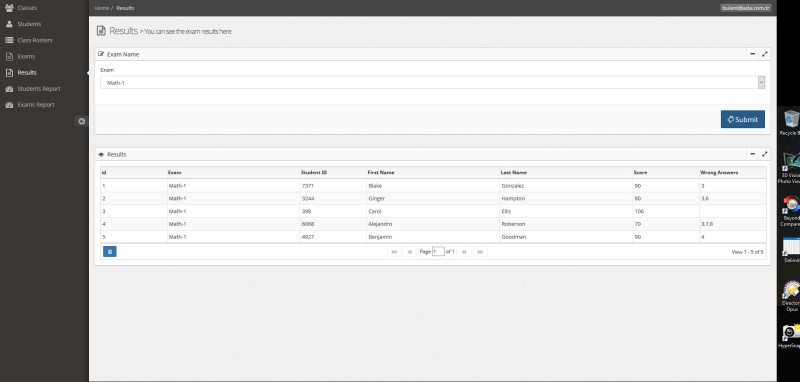The width and height of the screenshot is (800, 382).
Task: Select wrong answers cell 3,7,8
Action: [732, 224]
